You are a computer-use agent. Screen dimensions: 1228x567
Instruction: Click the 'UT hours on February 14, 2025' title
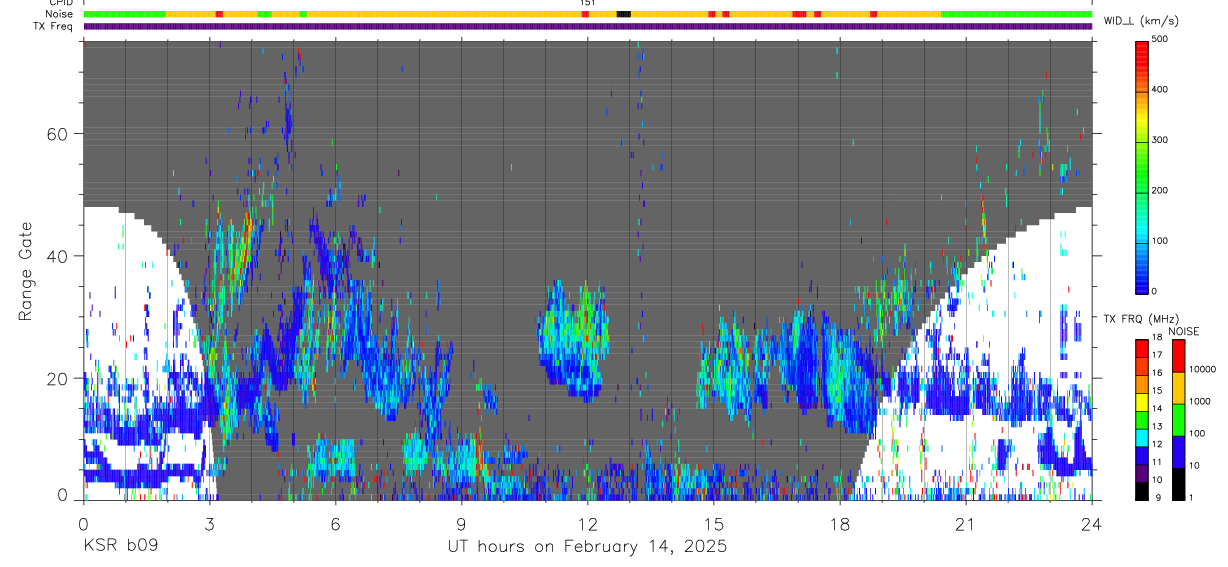[x=586, y=547]
